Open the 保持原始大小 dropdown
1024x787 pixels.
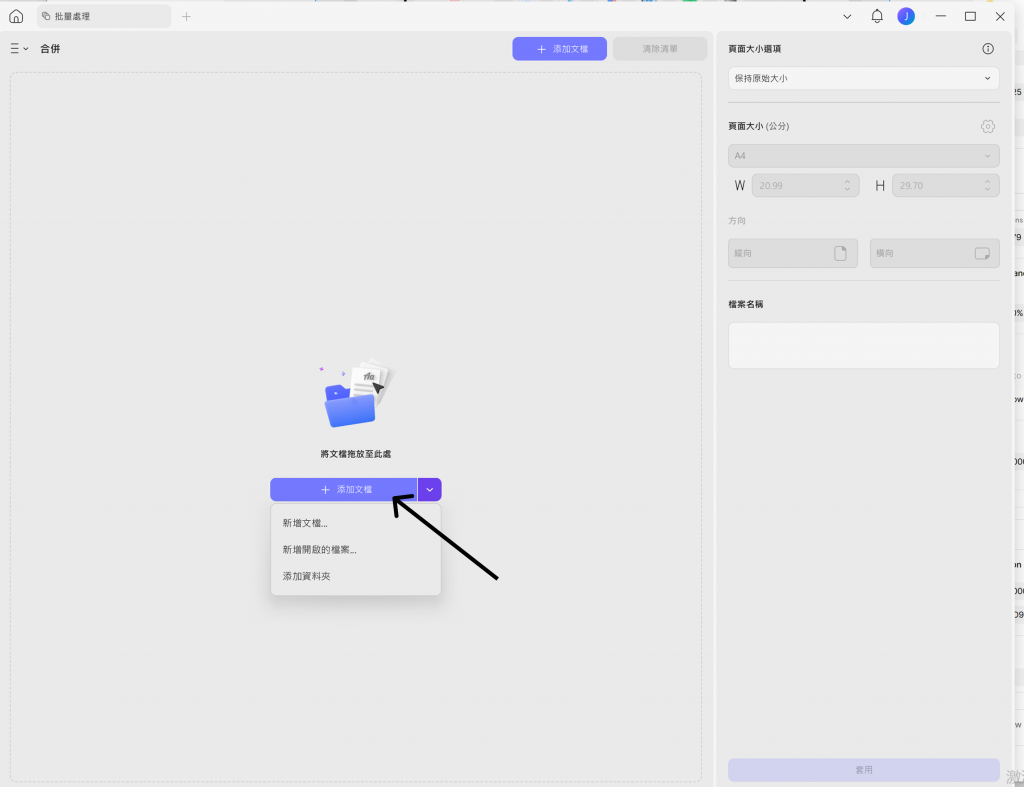point(863,78)
